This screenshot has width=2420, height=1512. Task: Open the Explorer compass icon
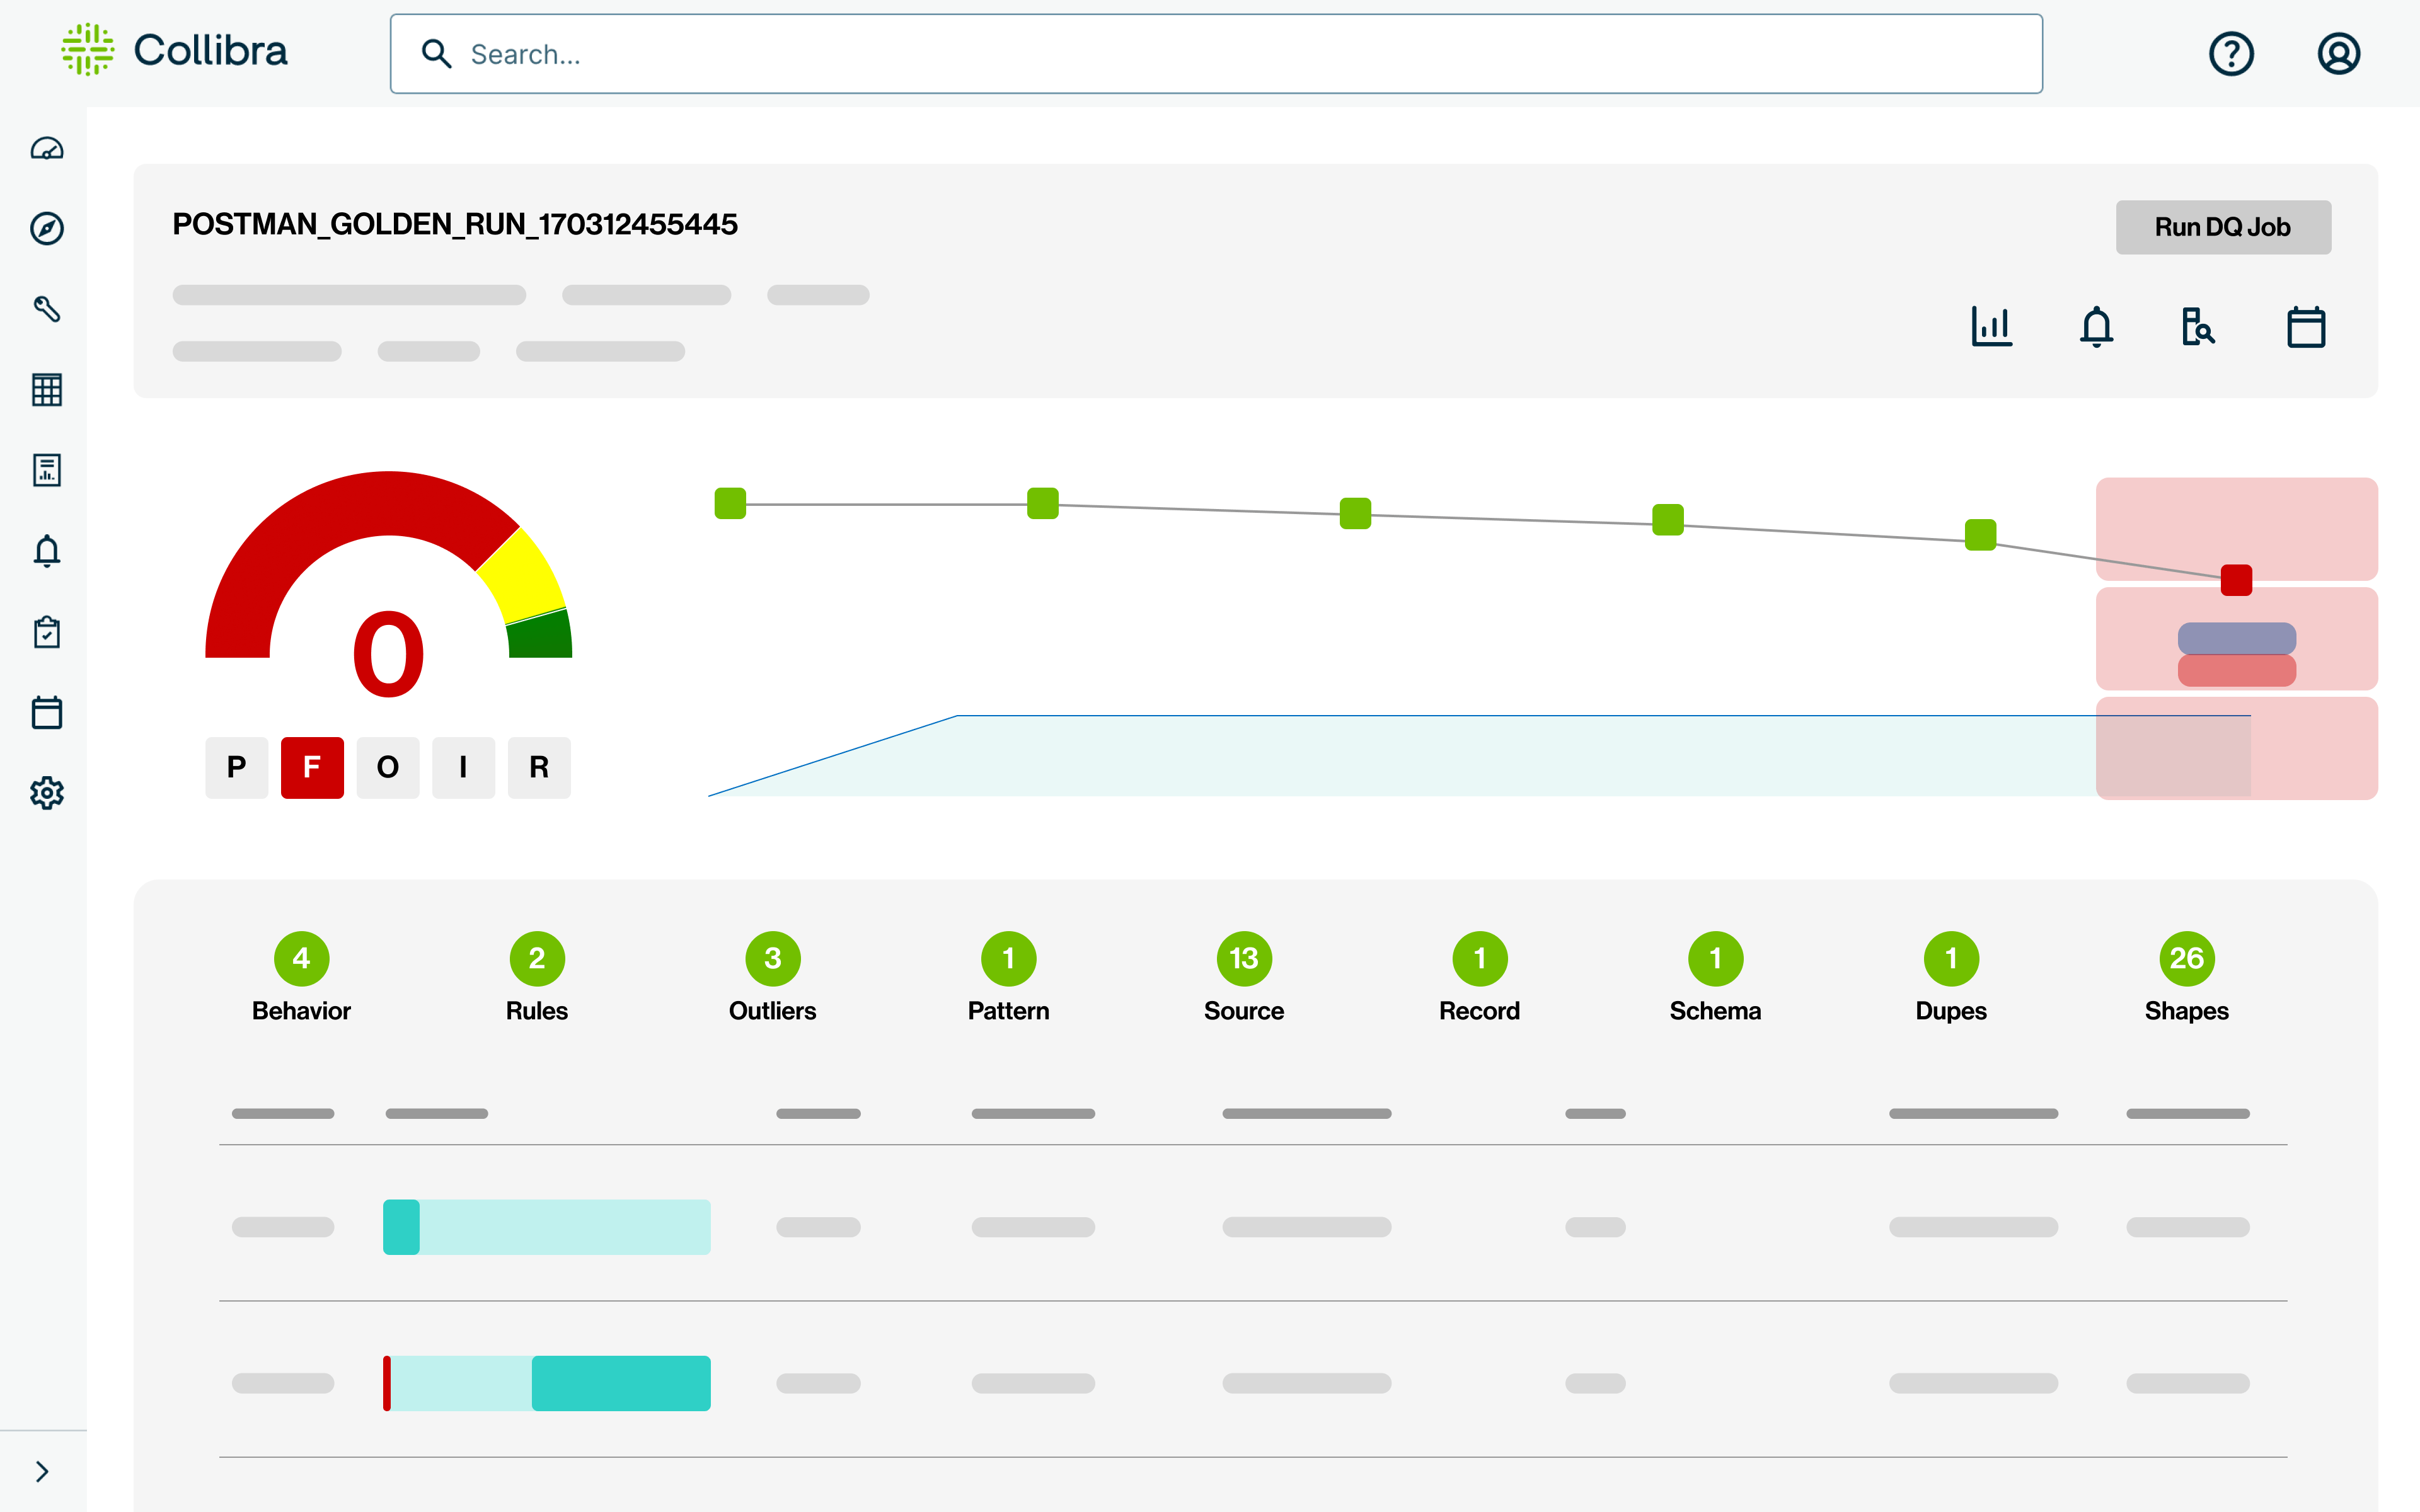47,229
